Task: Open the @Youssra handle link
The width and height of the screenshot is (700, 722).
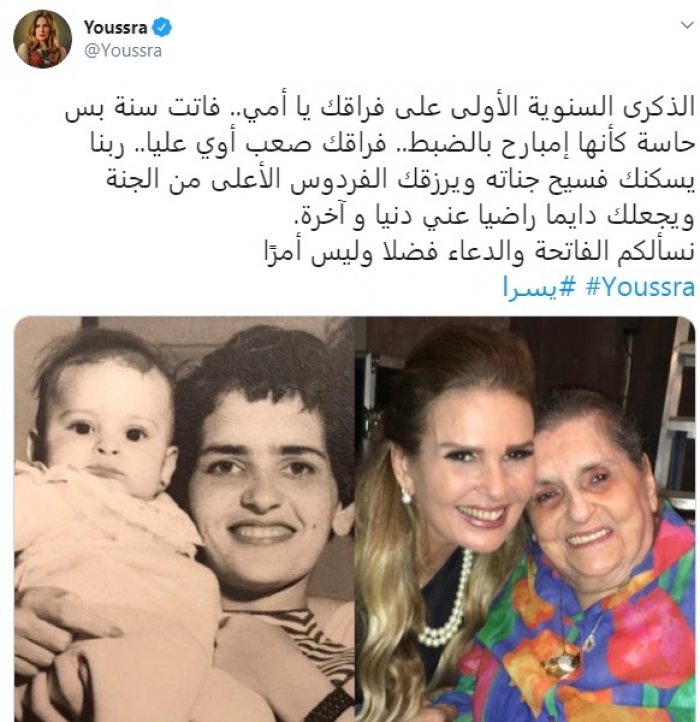Action: 123,50
